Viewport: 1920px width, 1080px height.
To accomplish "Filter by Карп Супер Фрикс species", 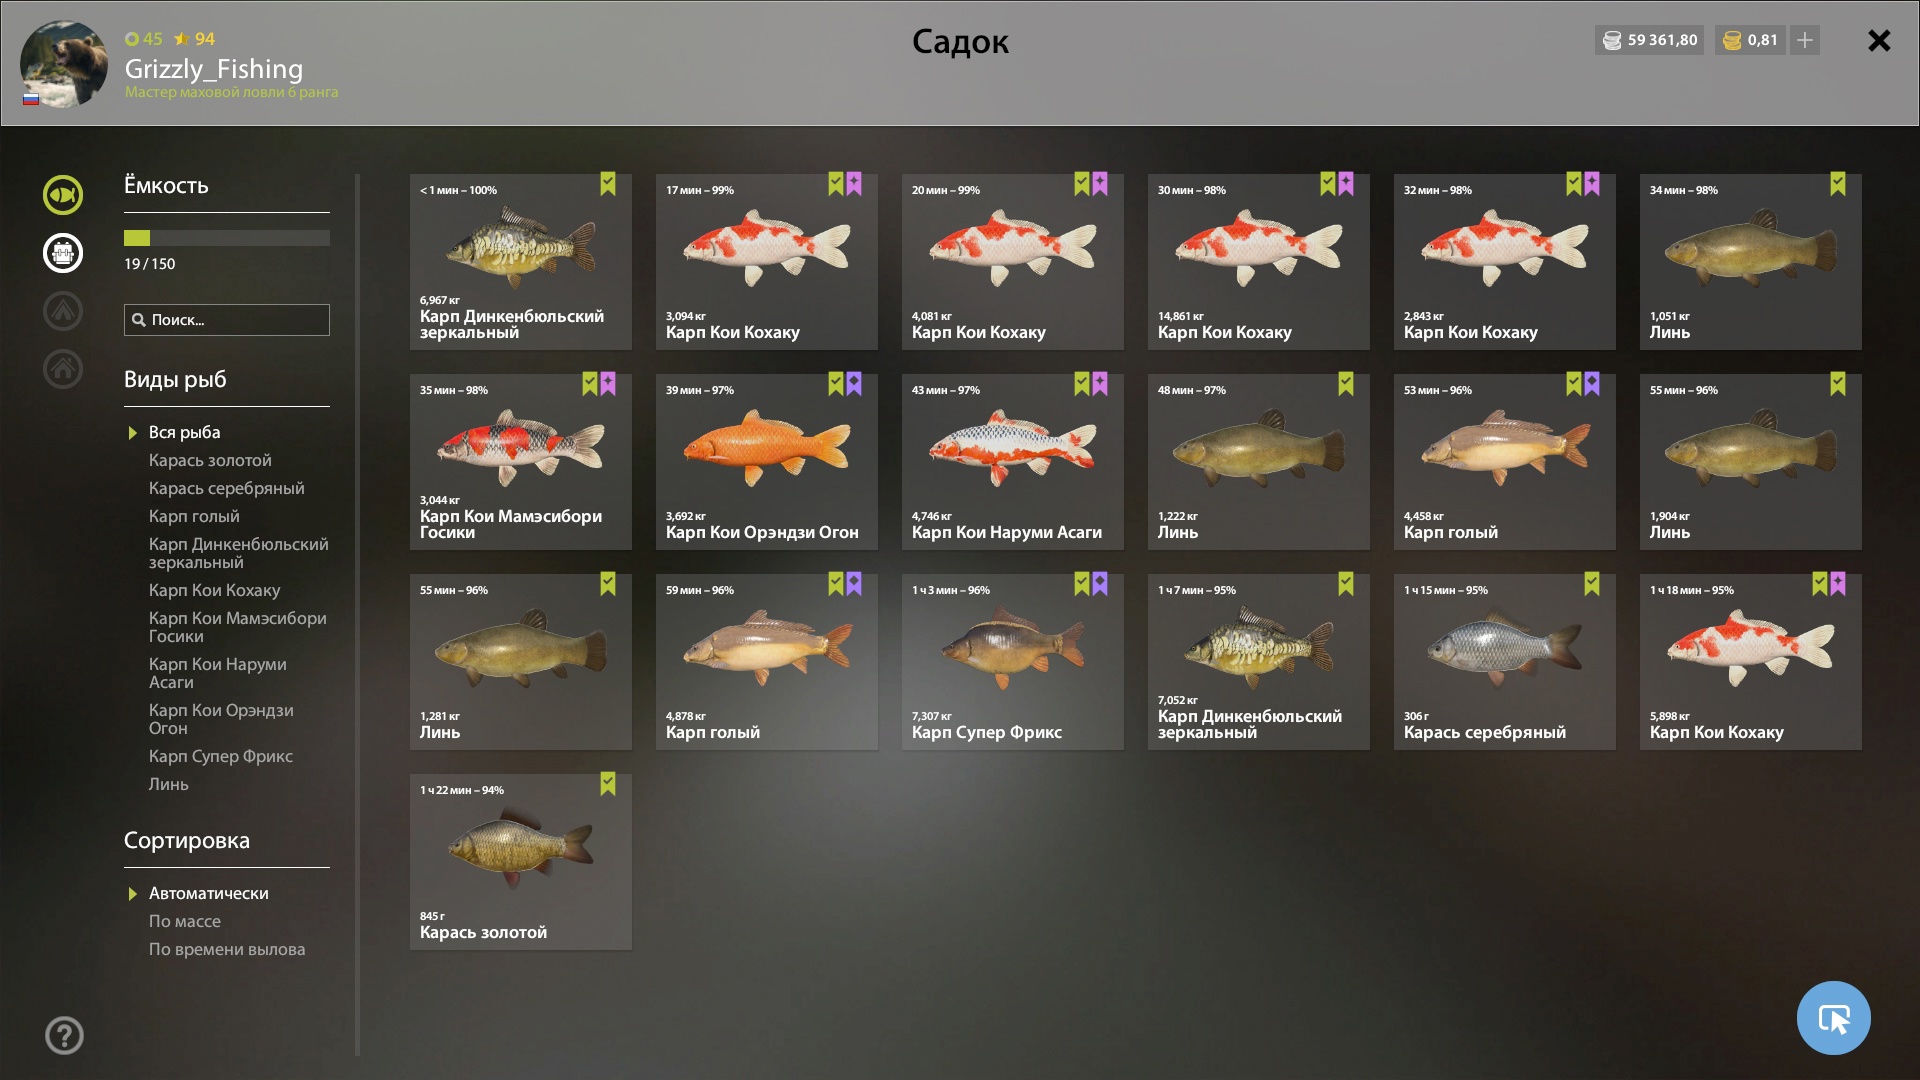I will tap(221, 756).
